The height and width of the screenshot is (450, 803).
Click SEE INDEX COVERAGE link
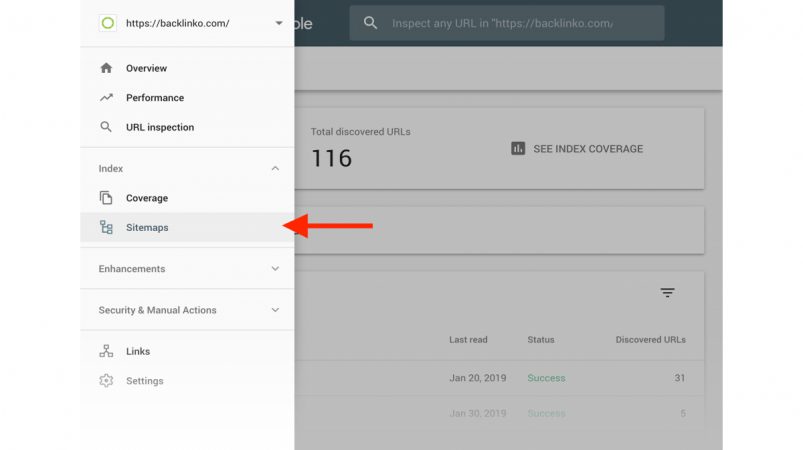(x=588, y=149)
